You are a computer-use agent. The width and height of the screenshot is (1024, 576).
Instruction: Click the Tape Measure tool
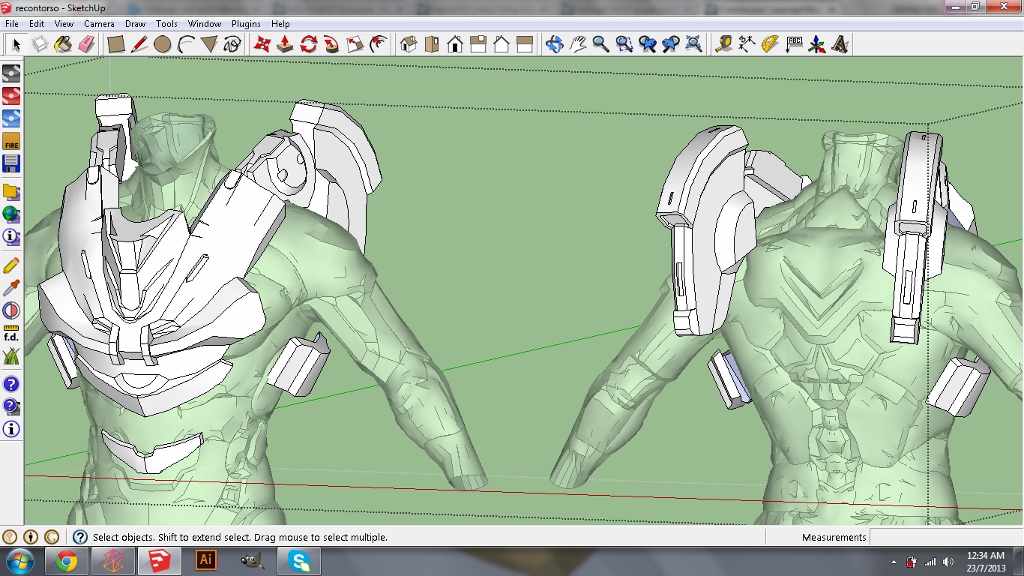click(723, 44)
